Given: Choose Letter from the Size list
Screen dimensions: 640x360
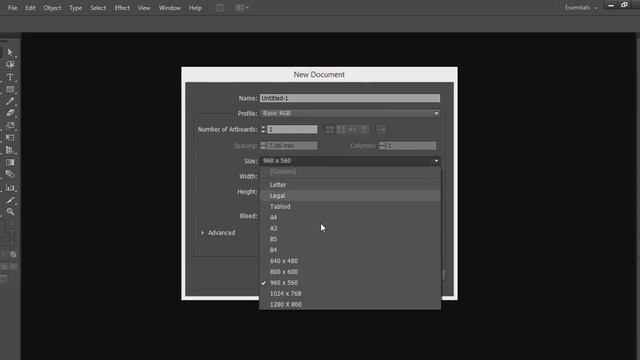Looking at the screenshot, I should [350, 185].
